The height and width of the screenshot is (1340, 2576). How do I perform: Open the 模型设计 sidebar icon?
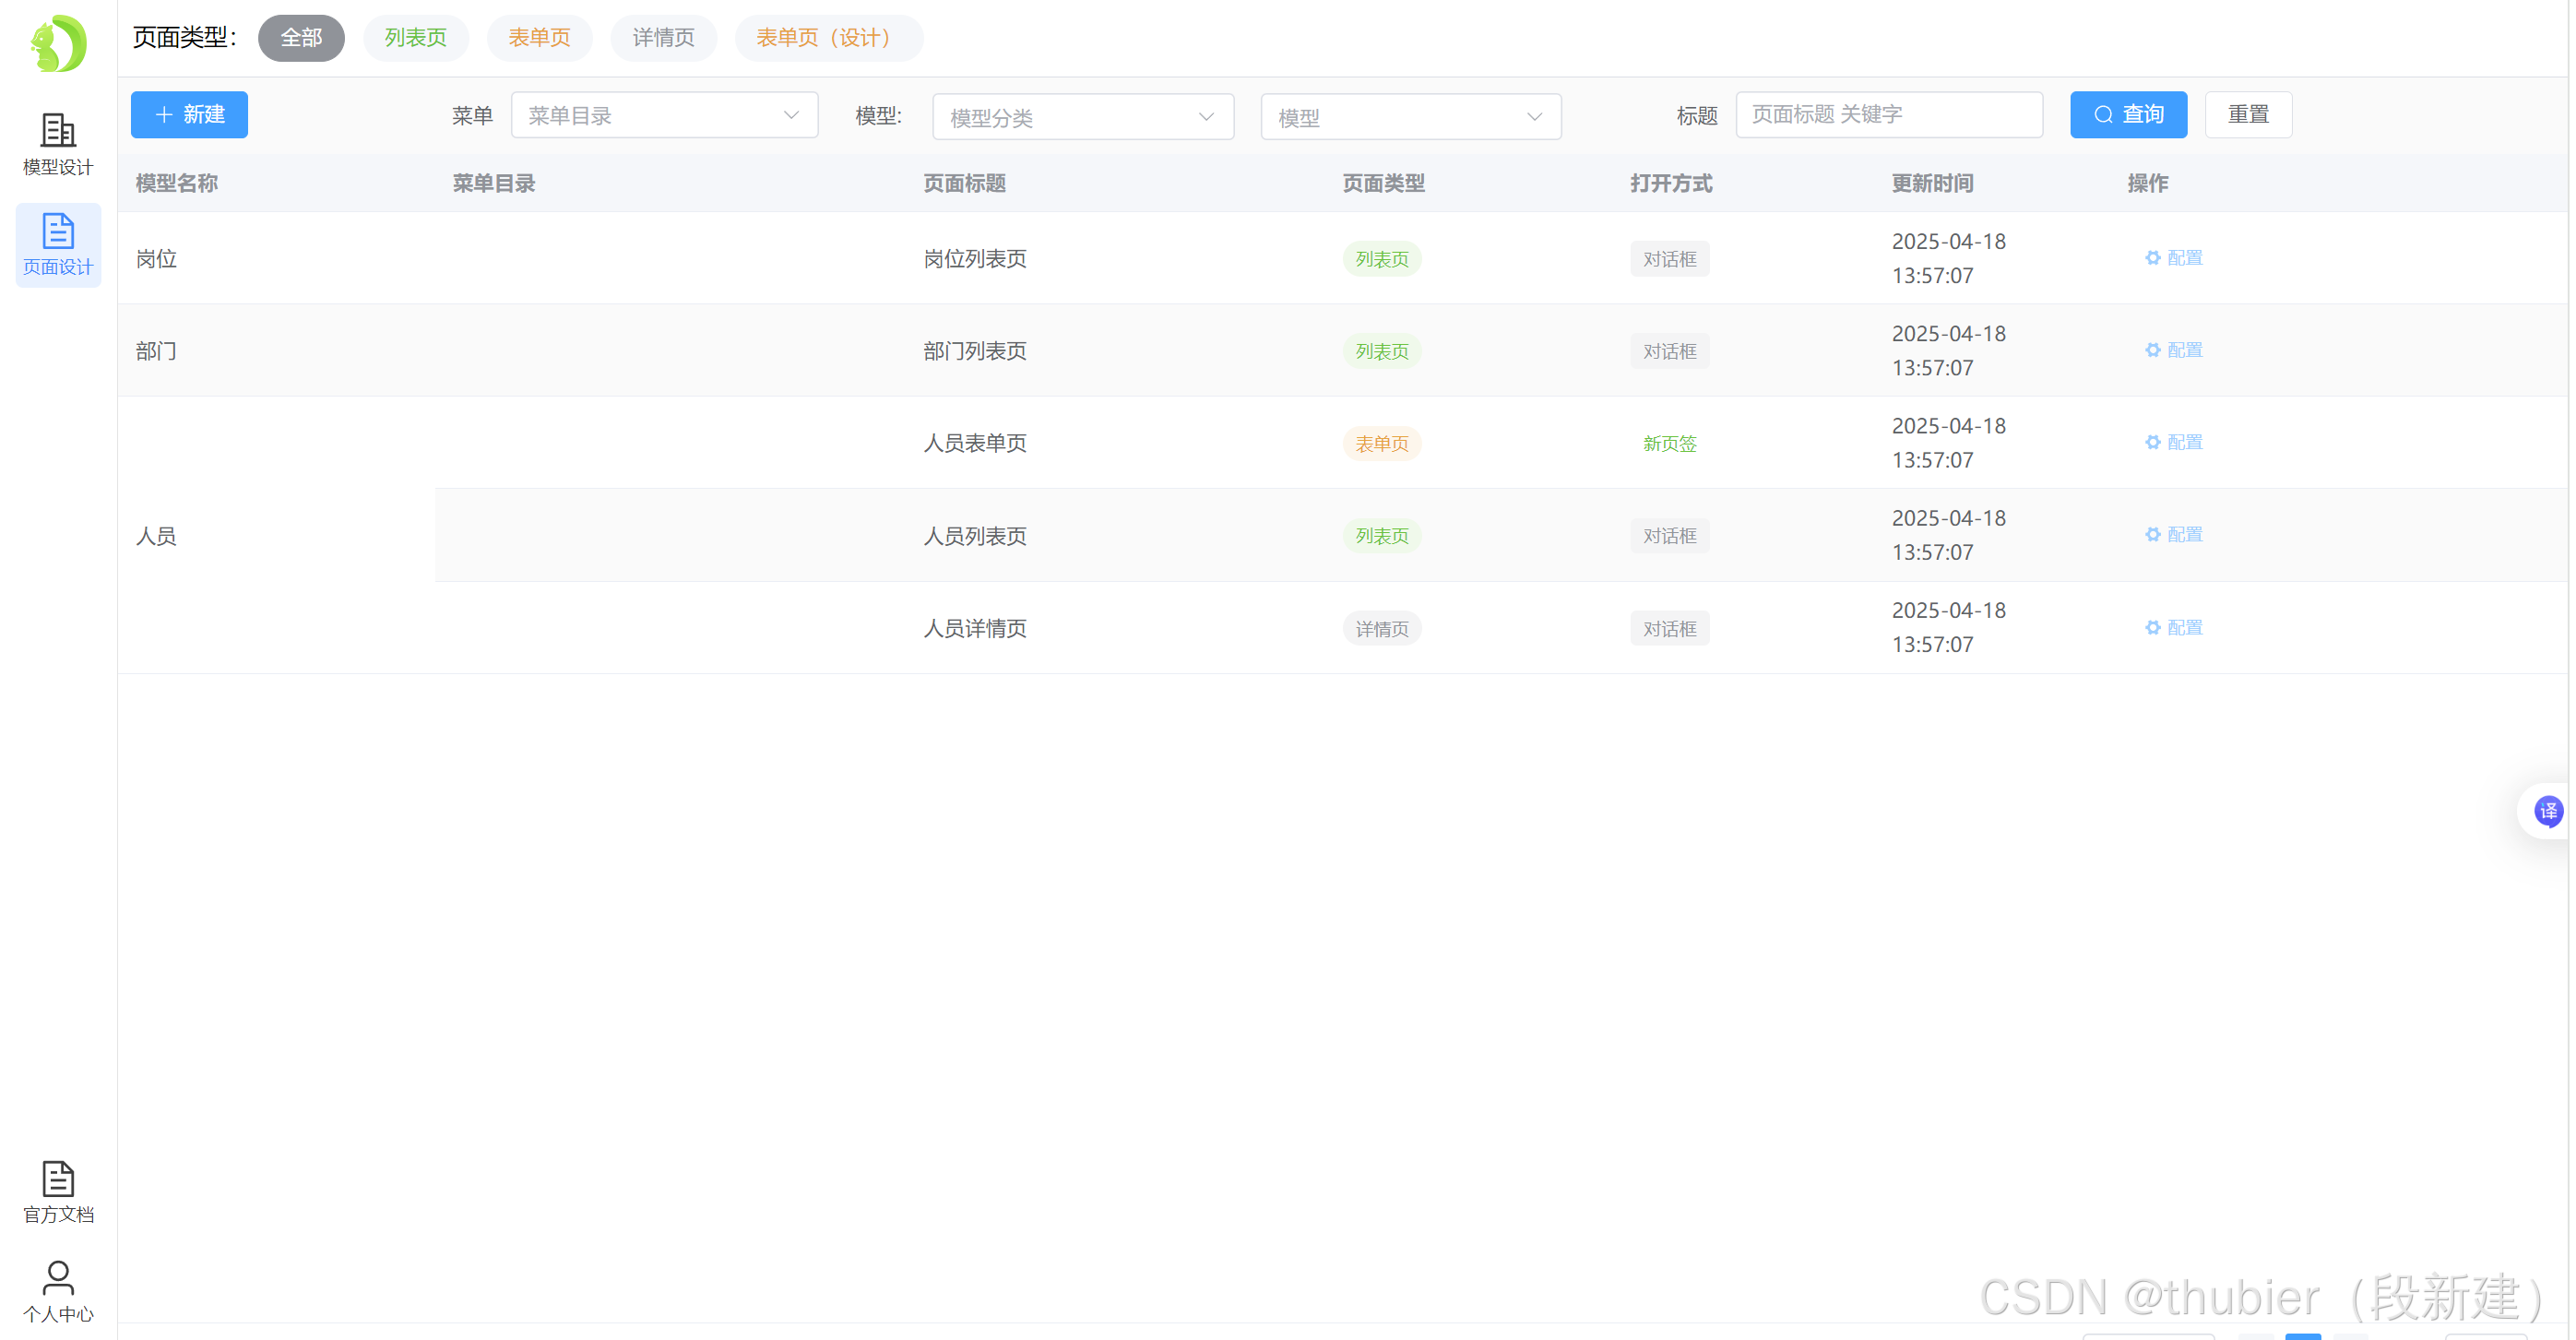pos(58,144)
